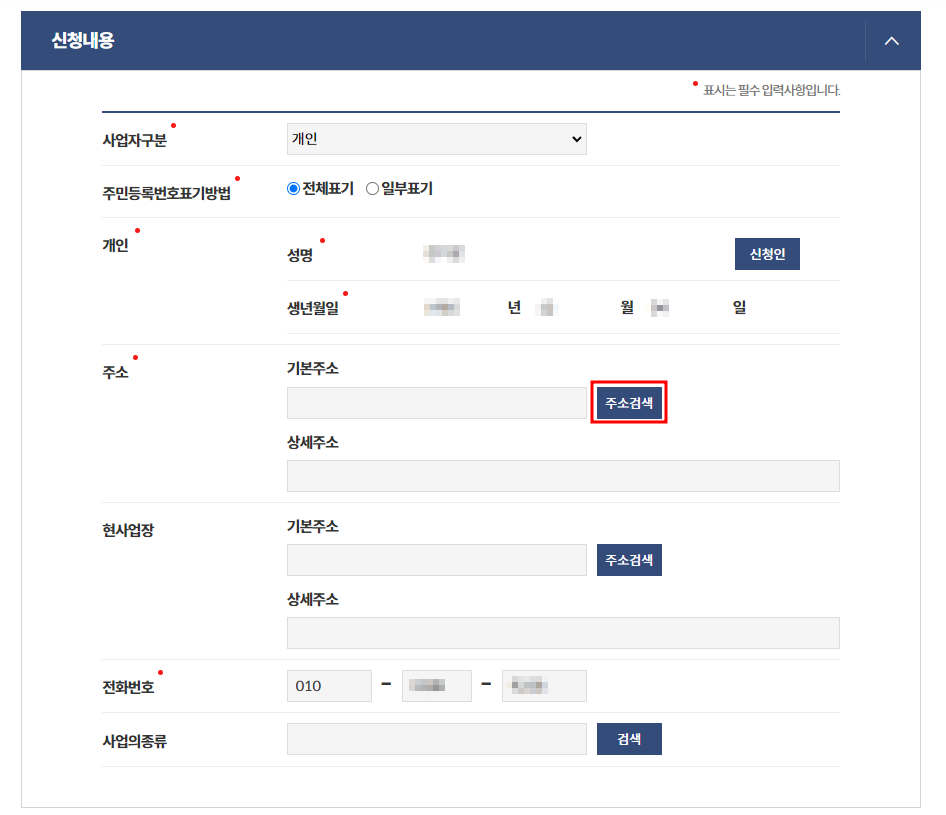The width and height of the screenshot is (946, 815).
Task: Click the 기본주소 field under 현사업장
Action: coord(436,559)
